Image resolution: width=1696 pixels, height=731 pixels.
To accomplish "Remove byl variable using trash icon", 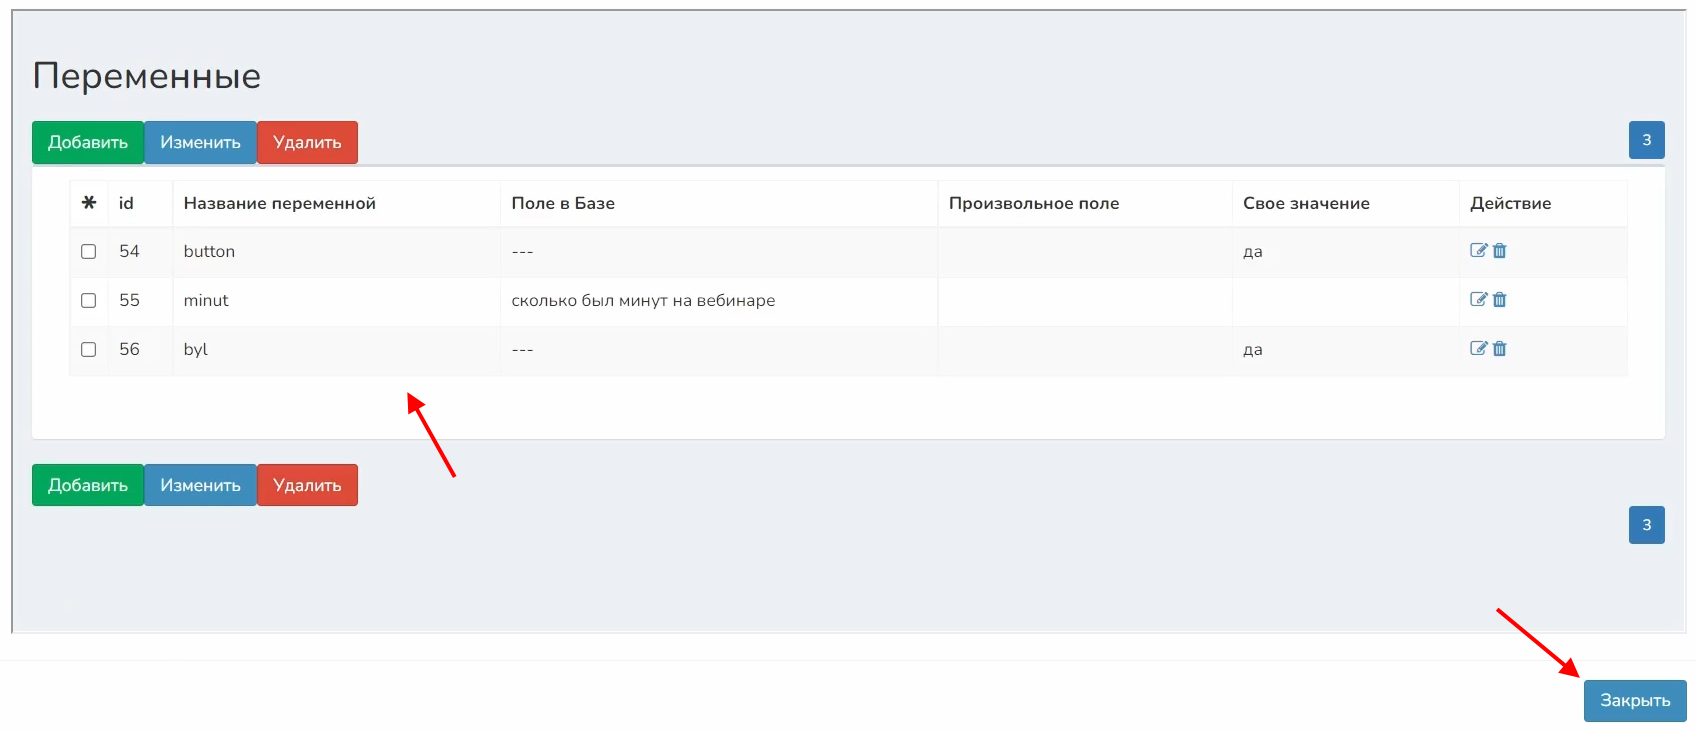I will (x=1499, y=348).
